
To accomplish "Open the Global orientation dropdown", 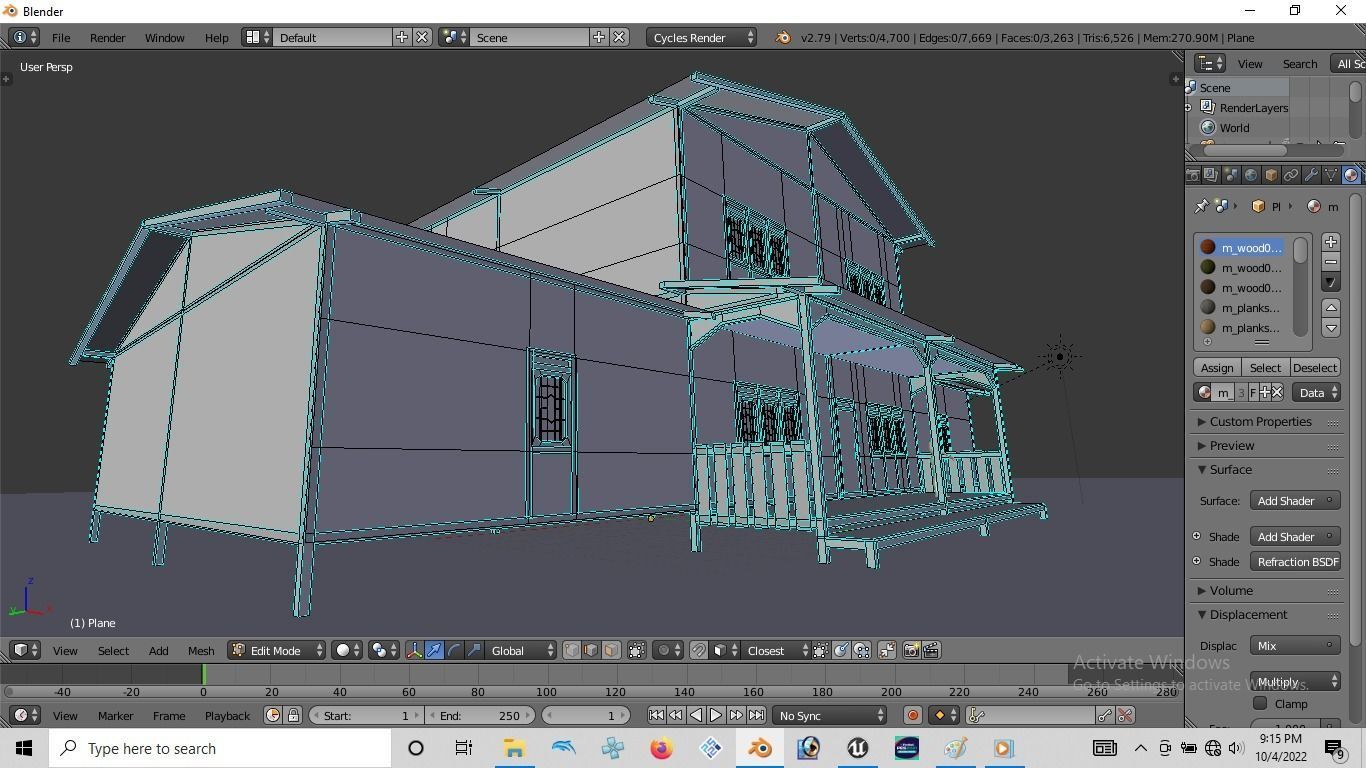I will [522, 650].
